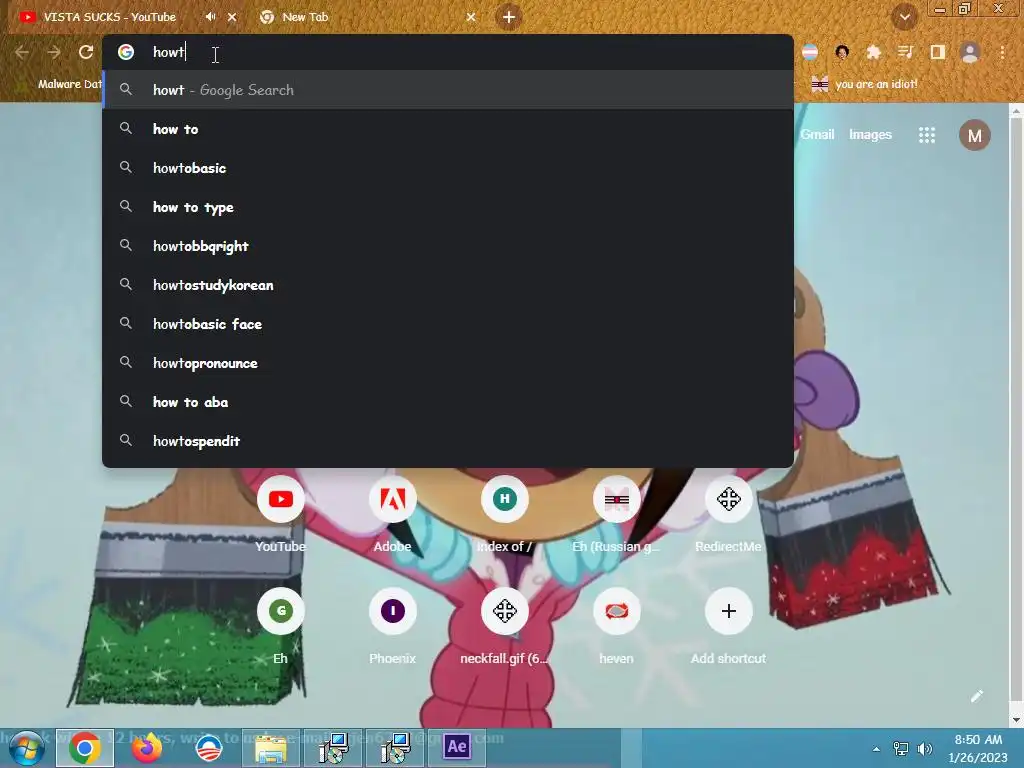1024x768 pixels.
Task: Click the page scrollbar up arrow
Action: pyautogui.click(x=1016, y=112)
